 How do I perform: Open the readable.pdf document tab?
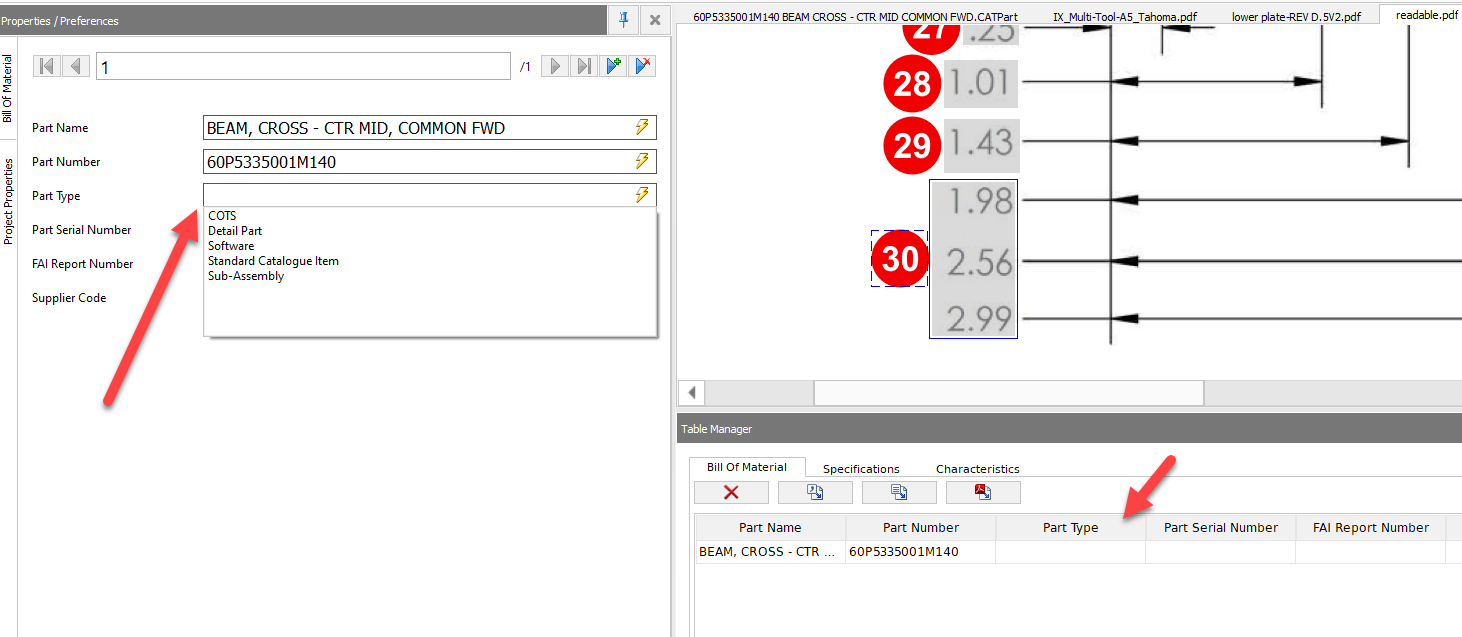(1426, 15)
